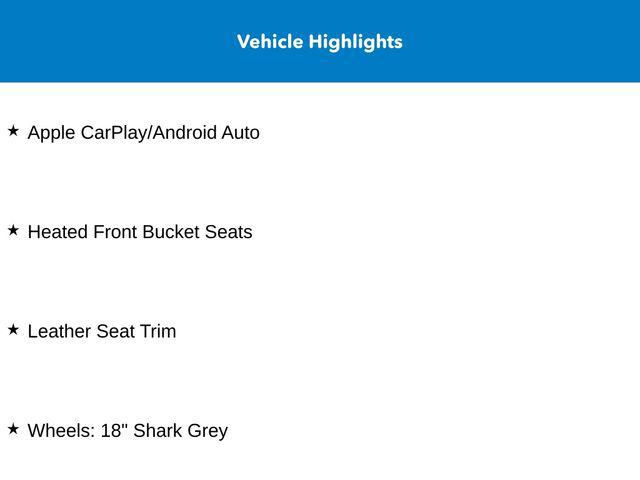Click the star next to Heated Front Bucket Seats
The width and height of the screenshot is (640, 480).
pos(13,230)
